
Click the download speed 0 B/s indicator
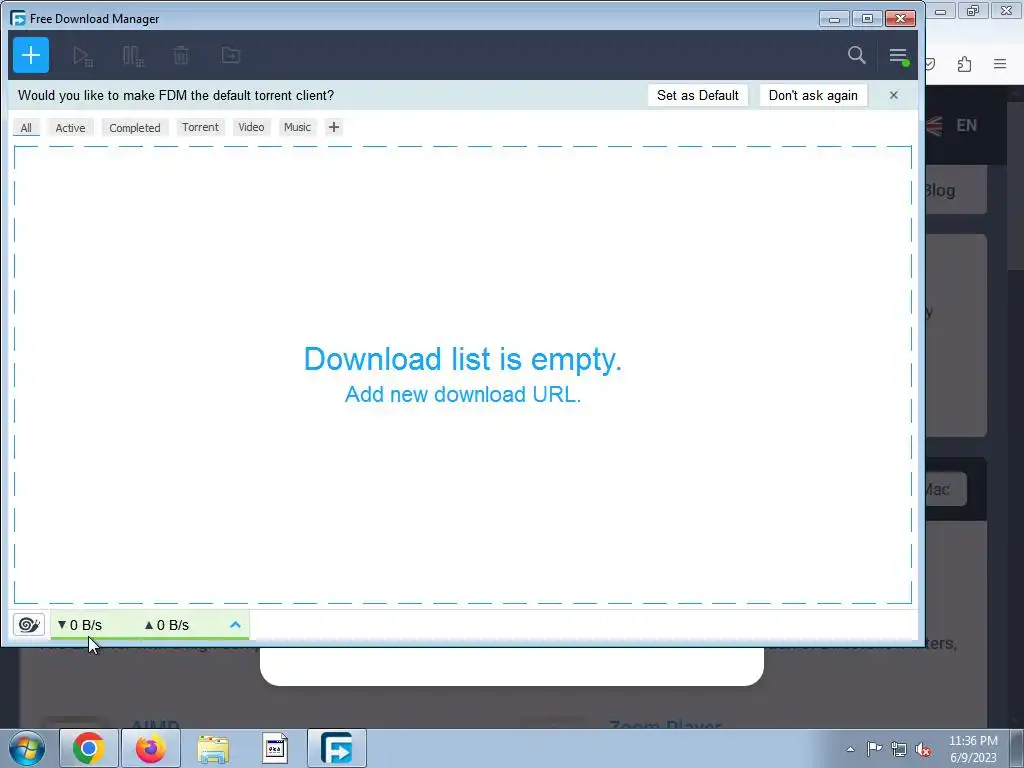pos(80,625)
